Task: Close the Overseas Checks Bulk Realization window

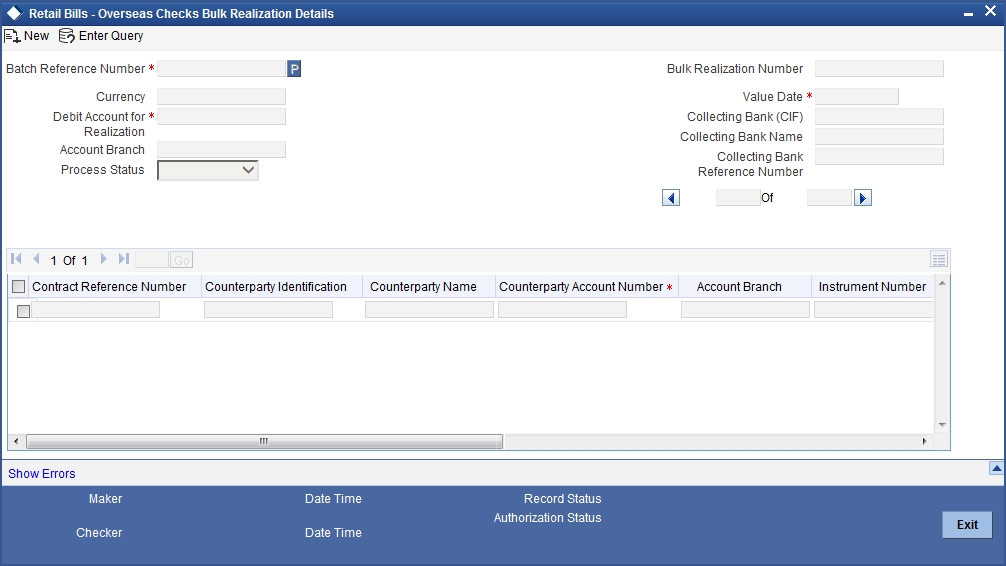Action: click(x=990, y=12)
